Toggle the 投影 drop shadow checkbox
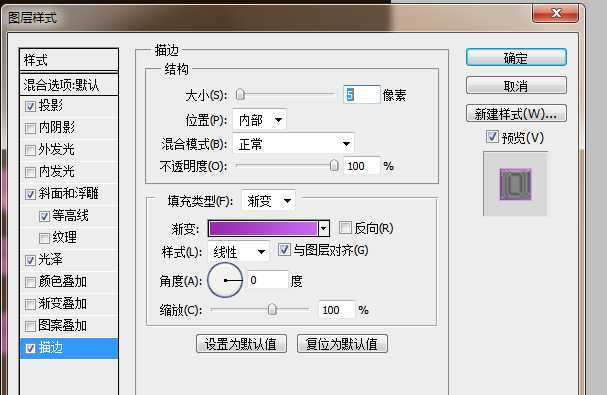607x395 pixels. [x=30, y=106]
